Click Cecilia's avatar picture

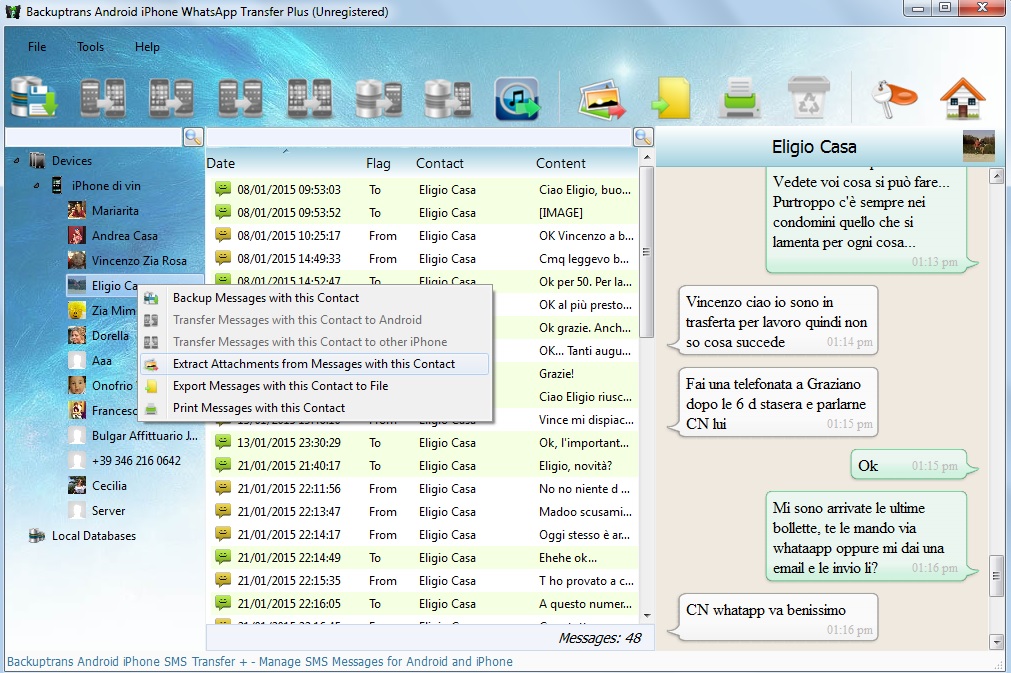pos(77,485)
